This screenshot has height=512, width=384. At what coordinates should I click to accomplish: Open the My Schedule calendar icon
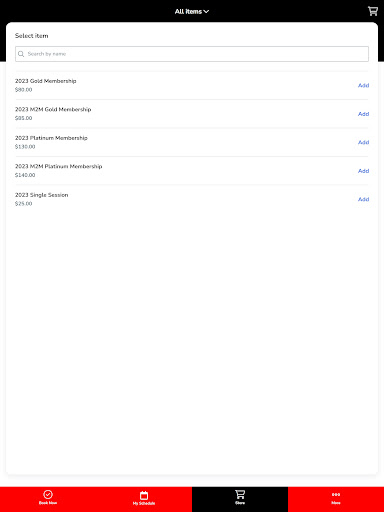pos(144,495)
